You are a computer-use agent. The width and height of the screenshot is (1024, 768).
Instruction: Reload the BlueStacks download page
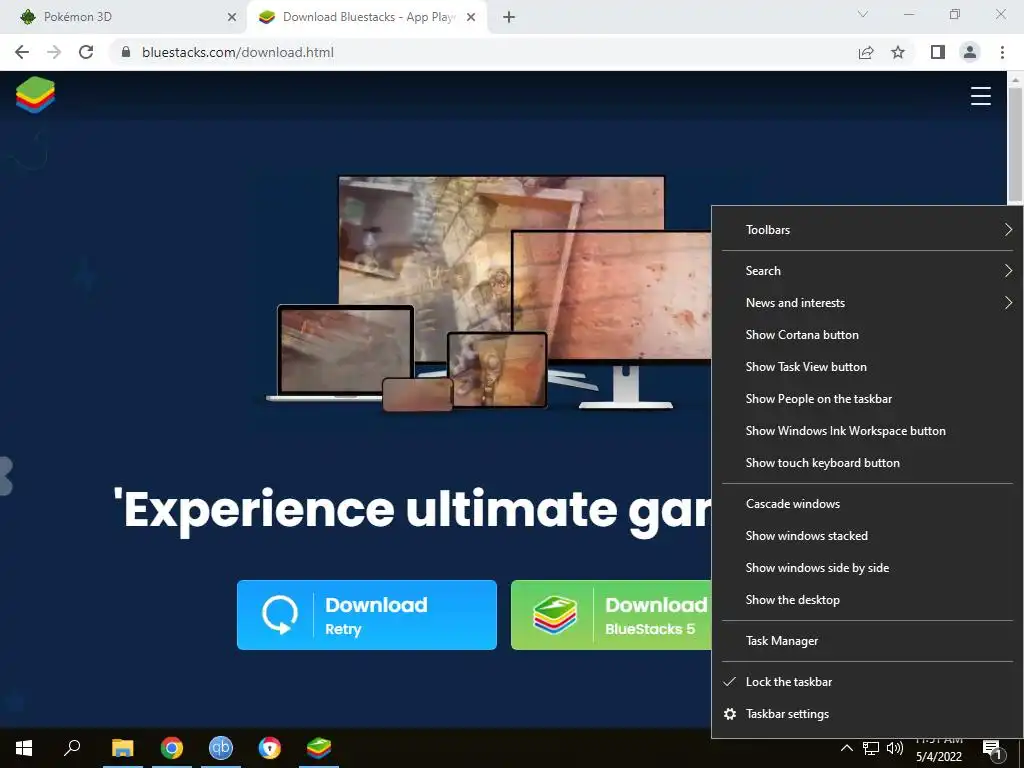pos(86,52)
